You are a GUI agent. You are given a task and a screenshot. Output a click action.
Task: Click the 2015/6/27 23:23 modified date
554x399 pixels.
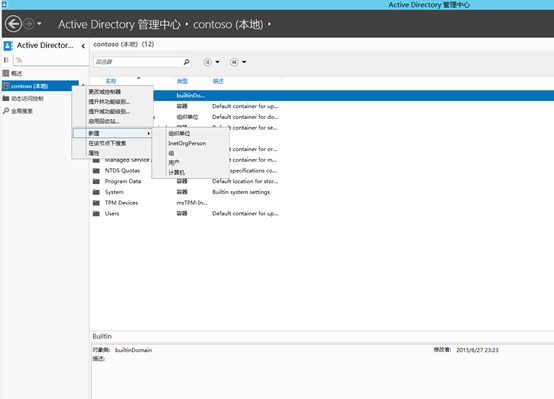tap(477, 350)
